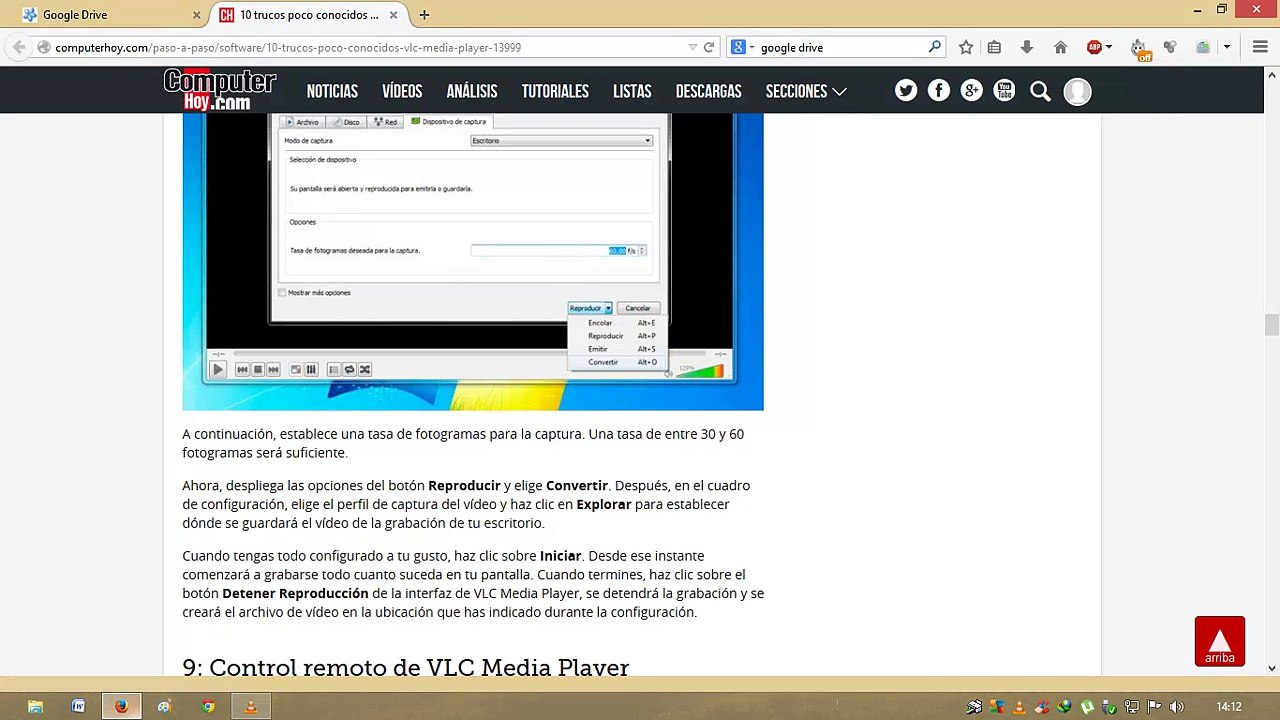Click the Greasemonkey off icon
Viewport: 1280px width, 720px height.
1139,48
